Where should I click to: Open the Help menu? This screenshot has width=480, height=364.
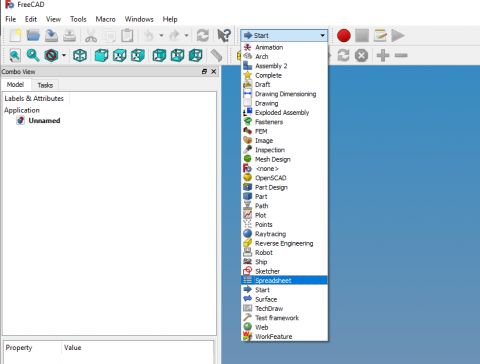(170, 19)
